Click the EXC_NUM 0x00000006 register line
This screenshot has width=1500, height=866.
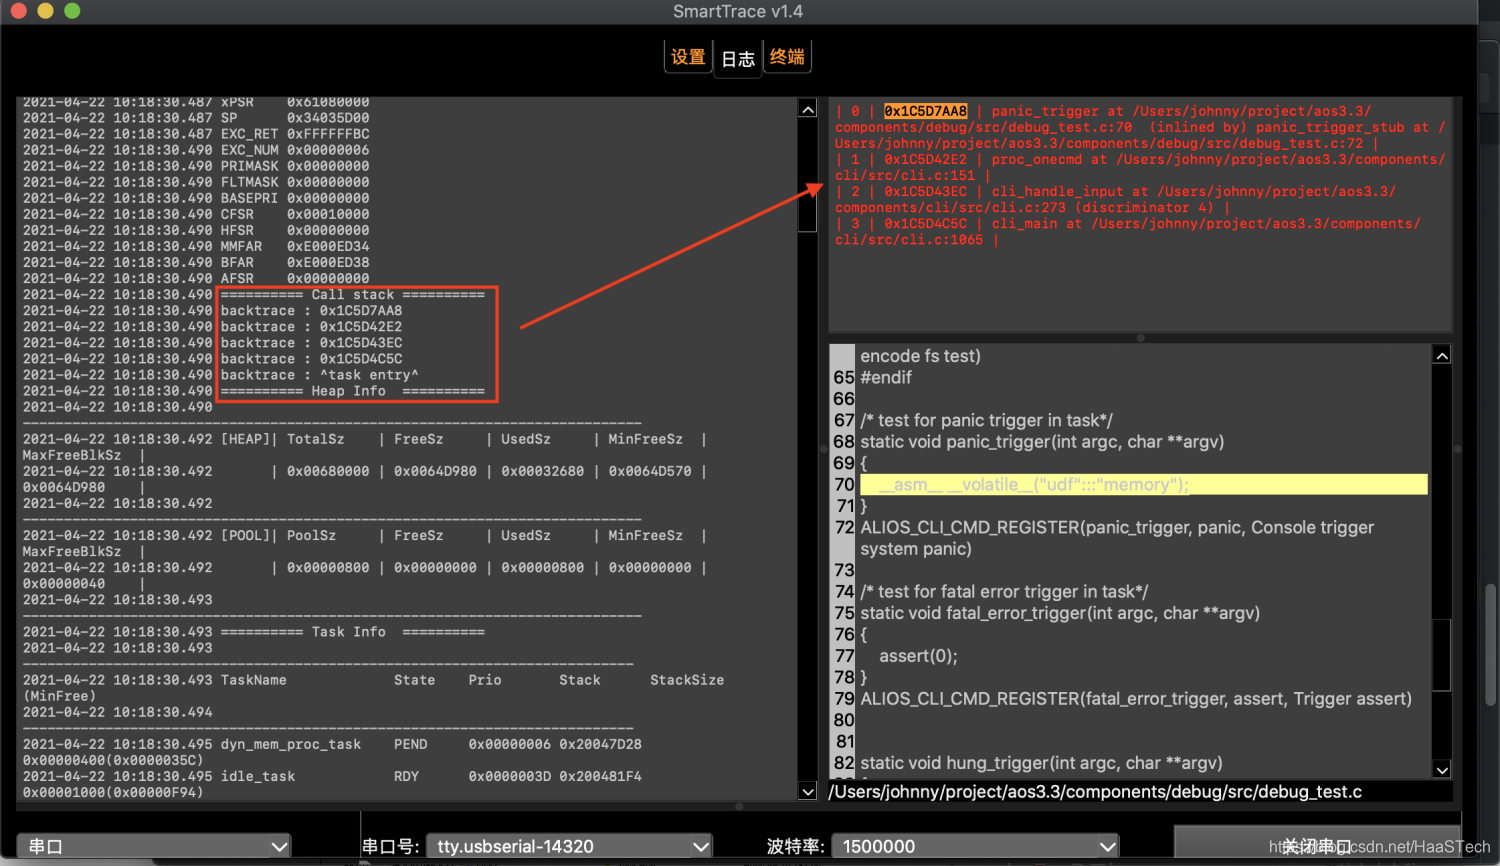pyautogui.click(x=196, y=150)
